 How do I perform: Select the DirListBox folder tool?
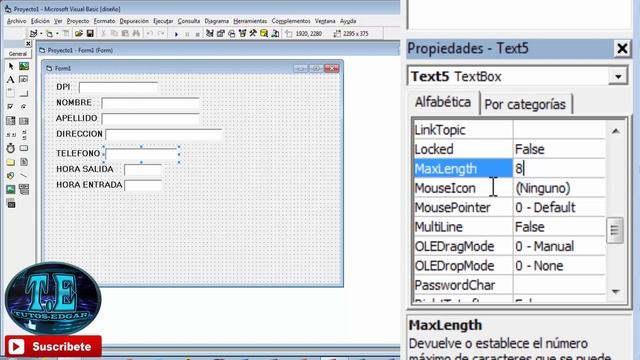pos(11,162)
